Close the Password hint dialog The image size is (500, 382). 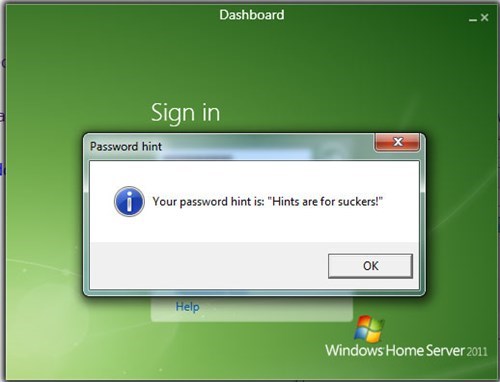[397, 142]
